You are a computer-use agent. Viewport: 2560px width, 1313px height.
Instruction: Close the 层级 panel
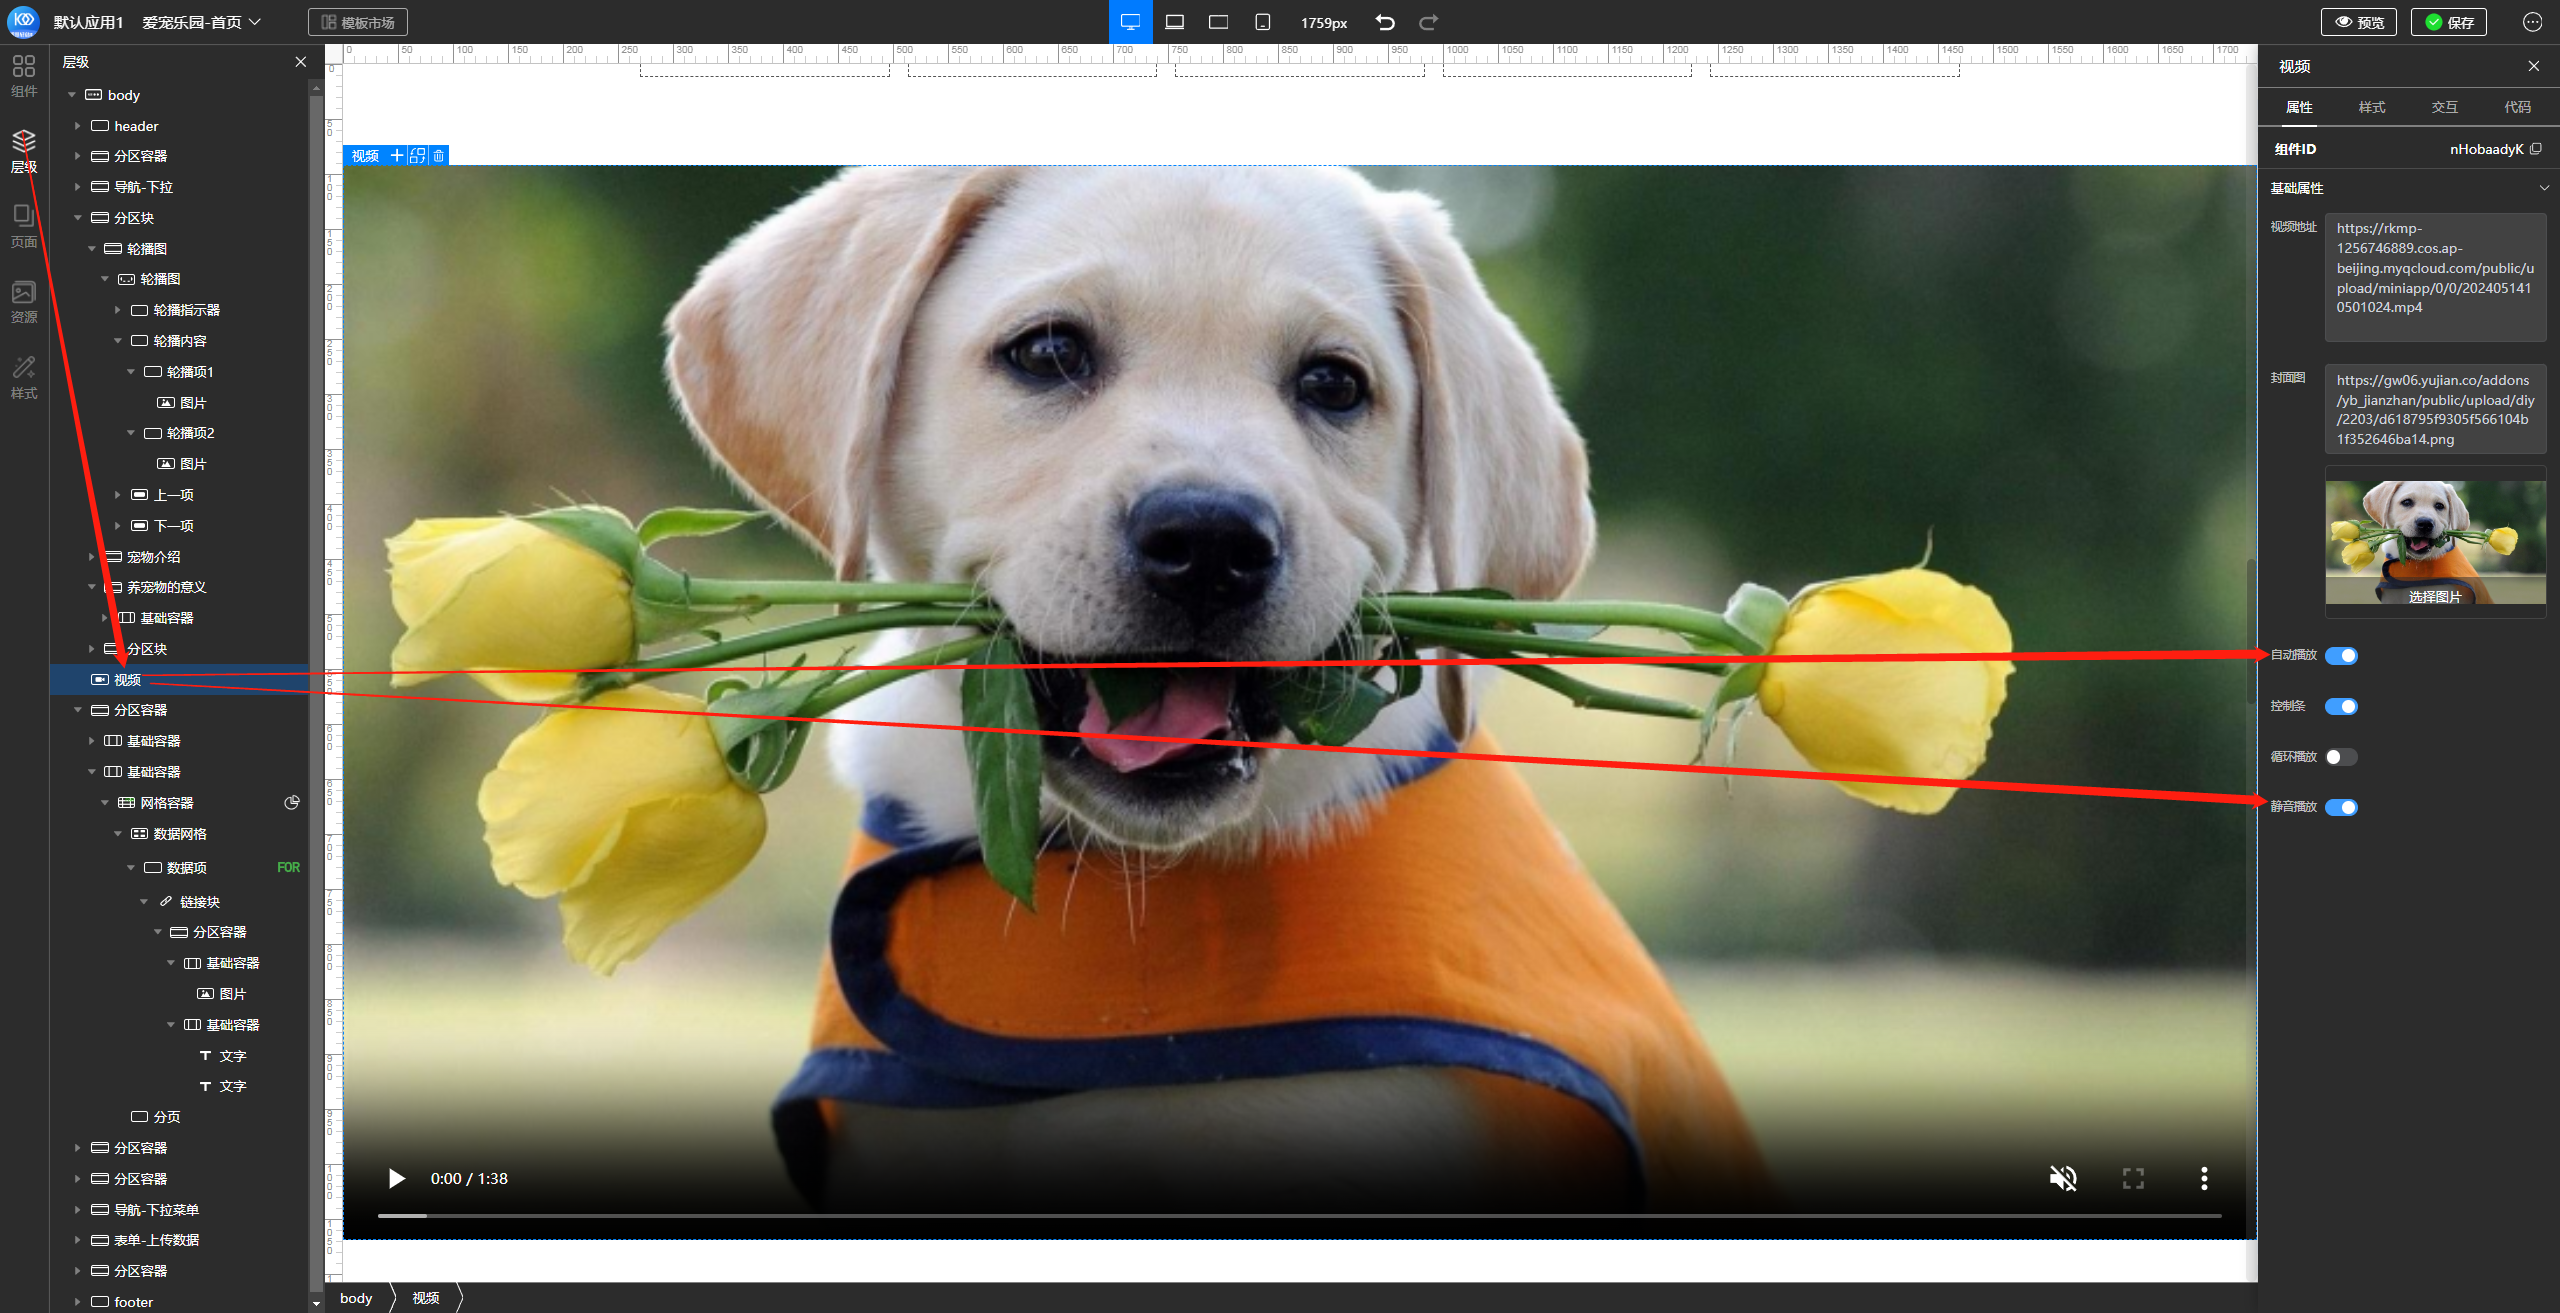pos(300,62)
